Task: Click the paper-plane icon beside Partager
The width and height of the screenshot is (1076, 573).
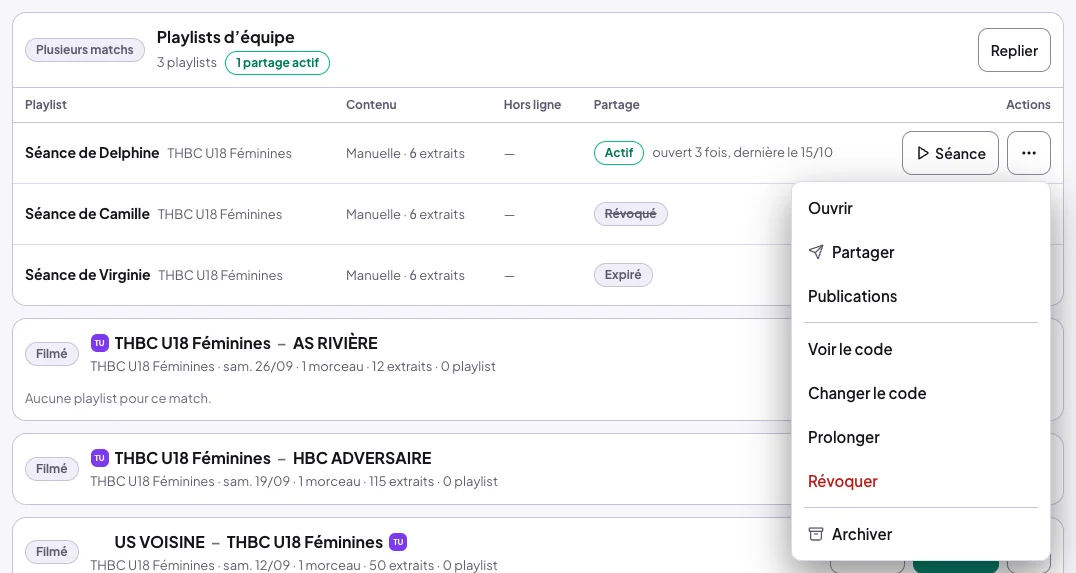Action: pos(816,252)
